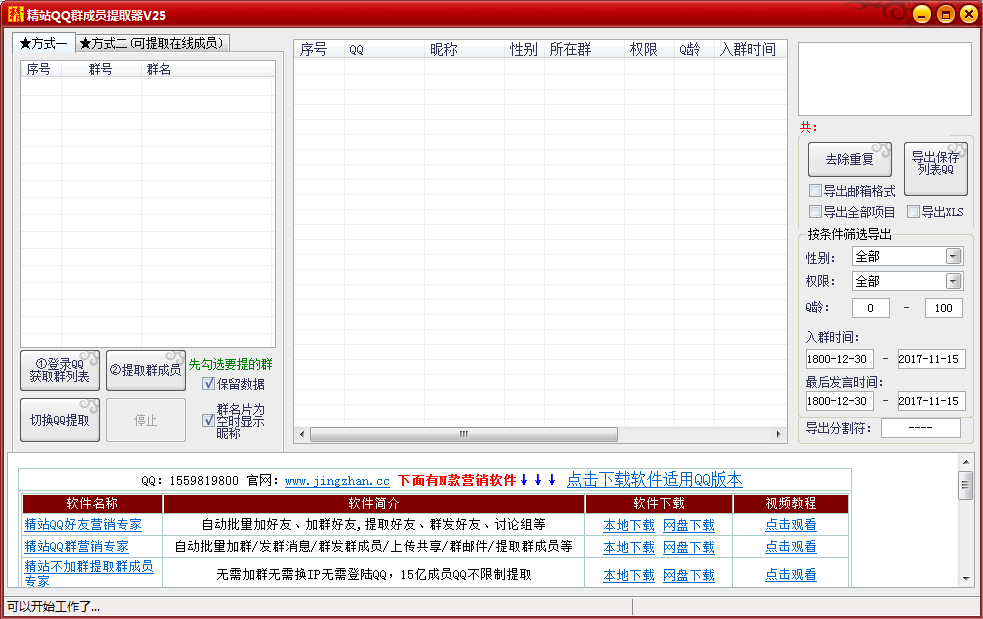Viewport: 983px width, 619px height.
Task: Open the 精站不加群提取群成员专家 link
Action: tap(89, 573)
